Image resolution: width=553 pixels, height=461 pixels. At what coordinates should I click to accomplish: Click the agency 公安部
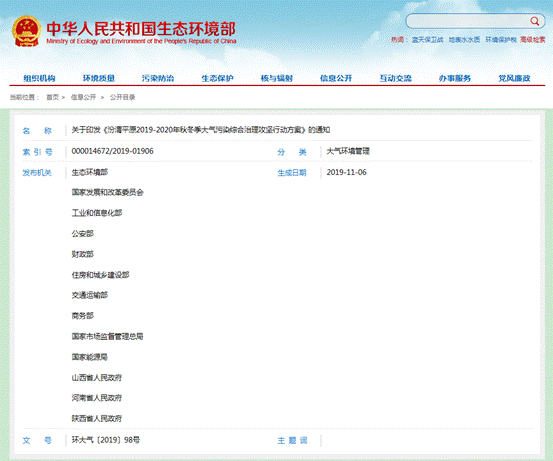(83, 234)
